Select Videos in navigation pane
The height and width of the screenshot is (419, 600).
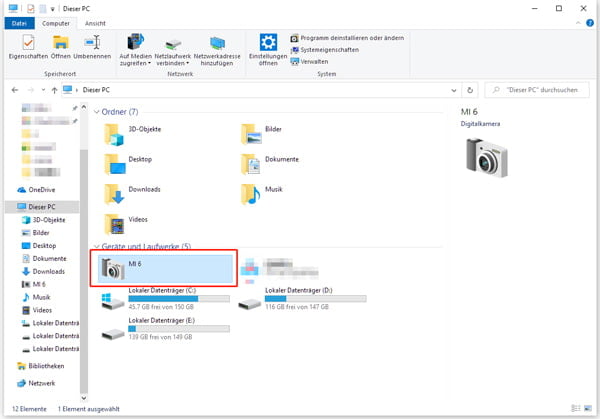[37, 310]
